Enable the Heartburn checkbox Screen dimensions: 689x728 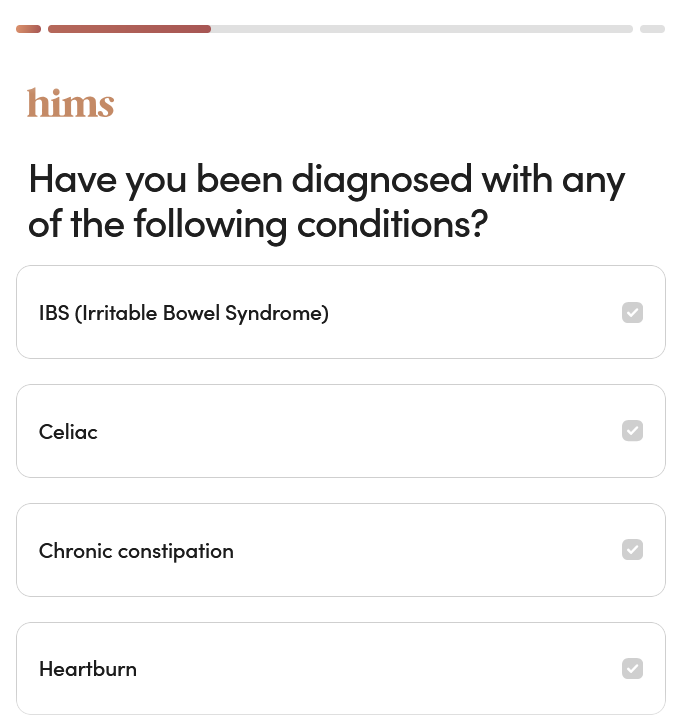click(632, 668)
